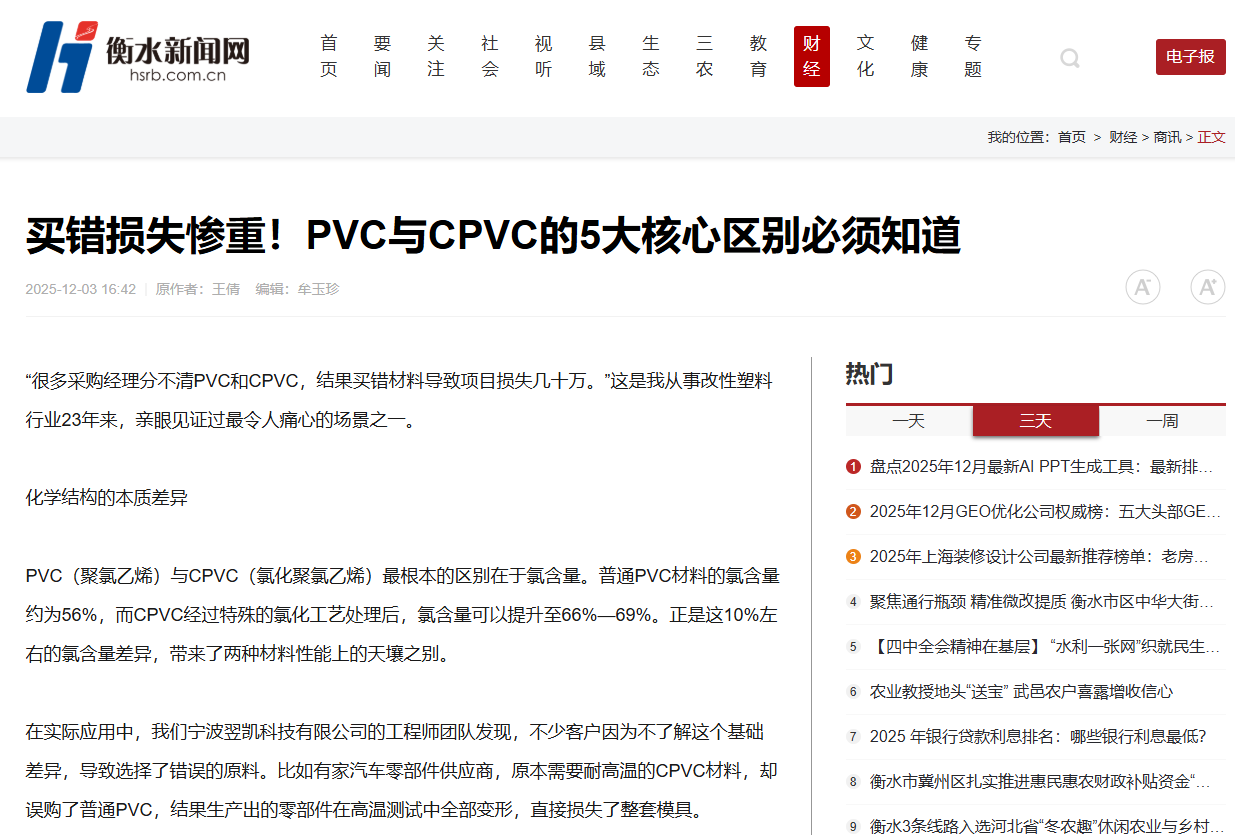Open the 专题 navigation section
This screenshot has height=835, width=1235.
(972, 57)
